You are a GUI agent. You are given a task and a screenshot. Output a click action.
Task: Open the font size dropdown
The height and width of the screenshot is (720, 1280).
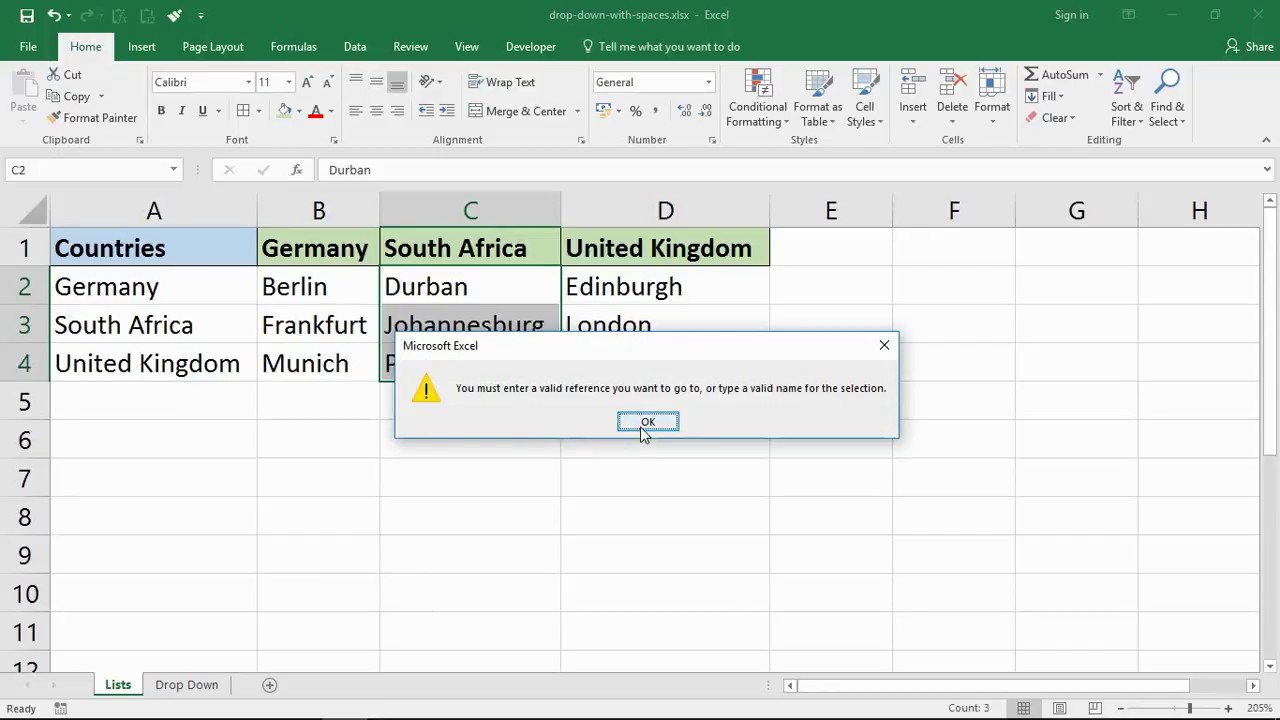click(x=288, y=82)
